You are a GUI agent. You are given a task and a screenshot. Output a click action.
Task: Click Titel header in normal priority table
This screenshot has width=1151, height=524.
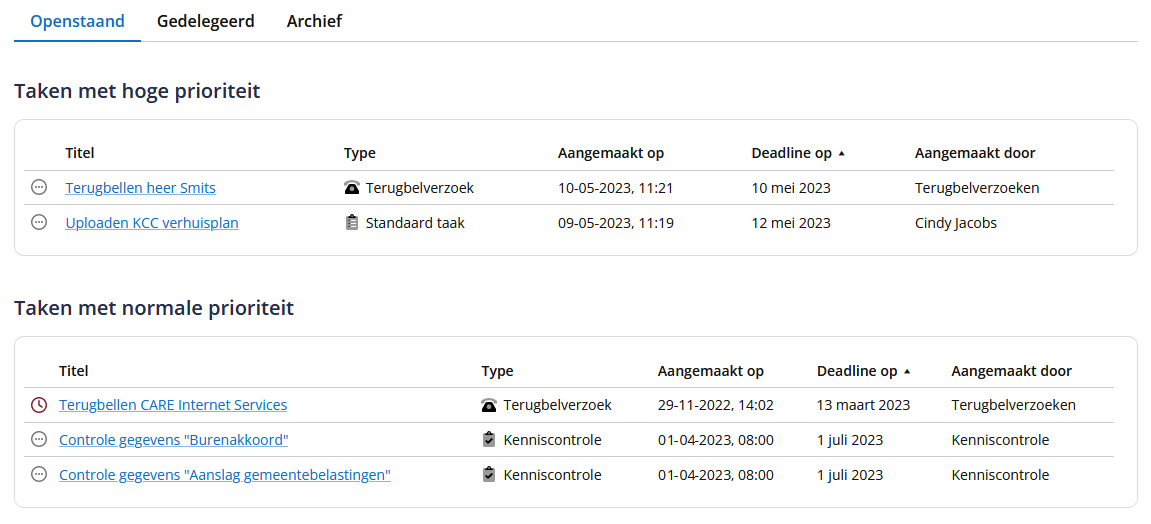pos(74,371)
